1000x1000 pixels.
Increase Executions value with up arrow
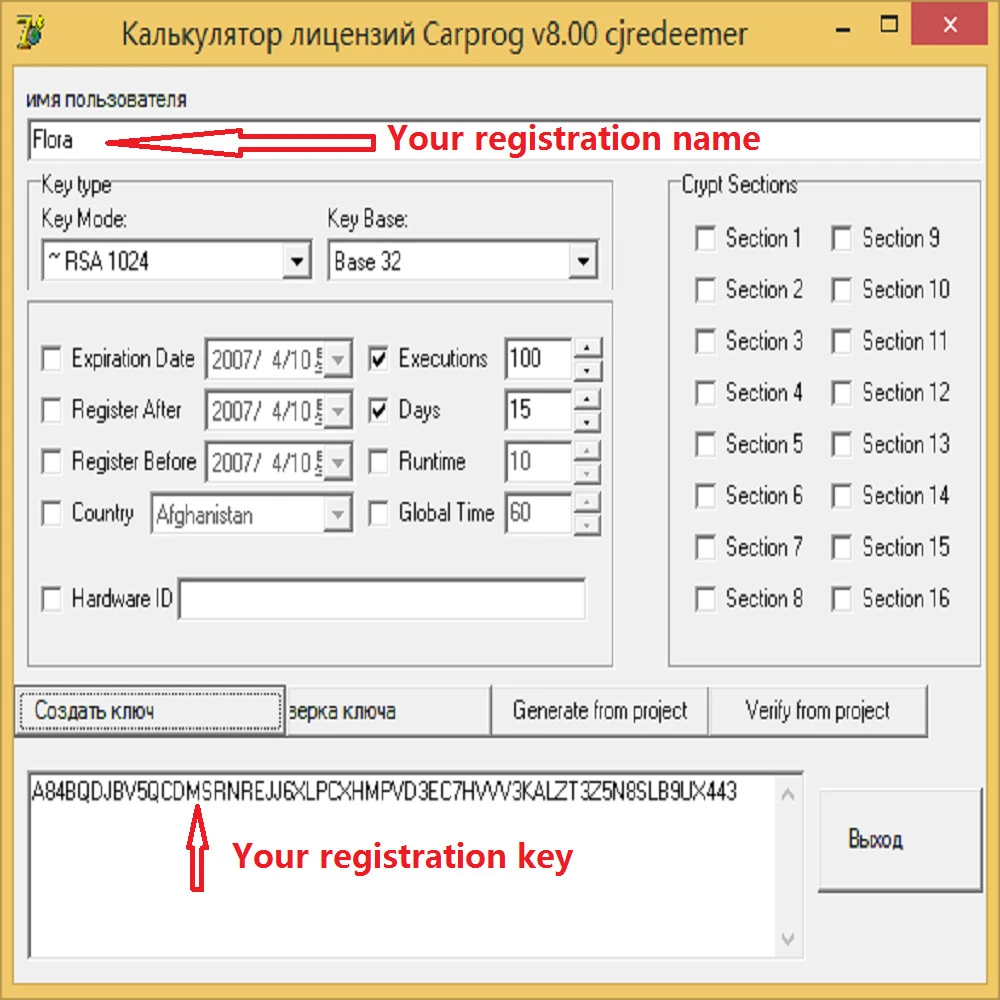pyautogui.click(x=587, y=348)
